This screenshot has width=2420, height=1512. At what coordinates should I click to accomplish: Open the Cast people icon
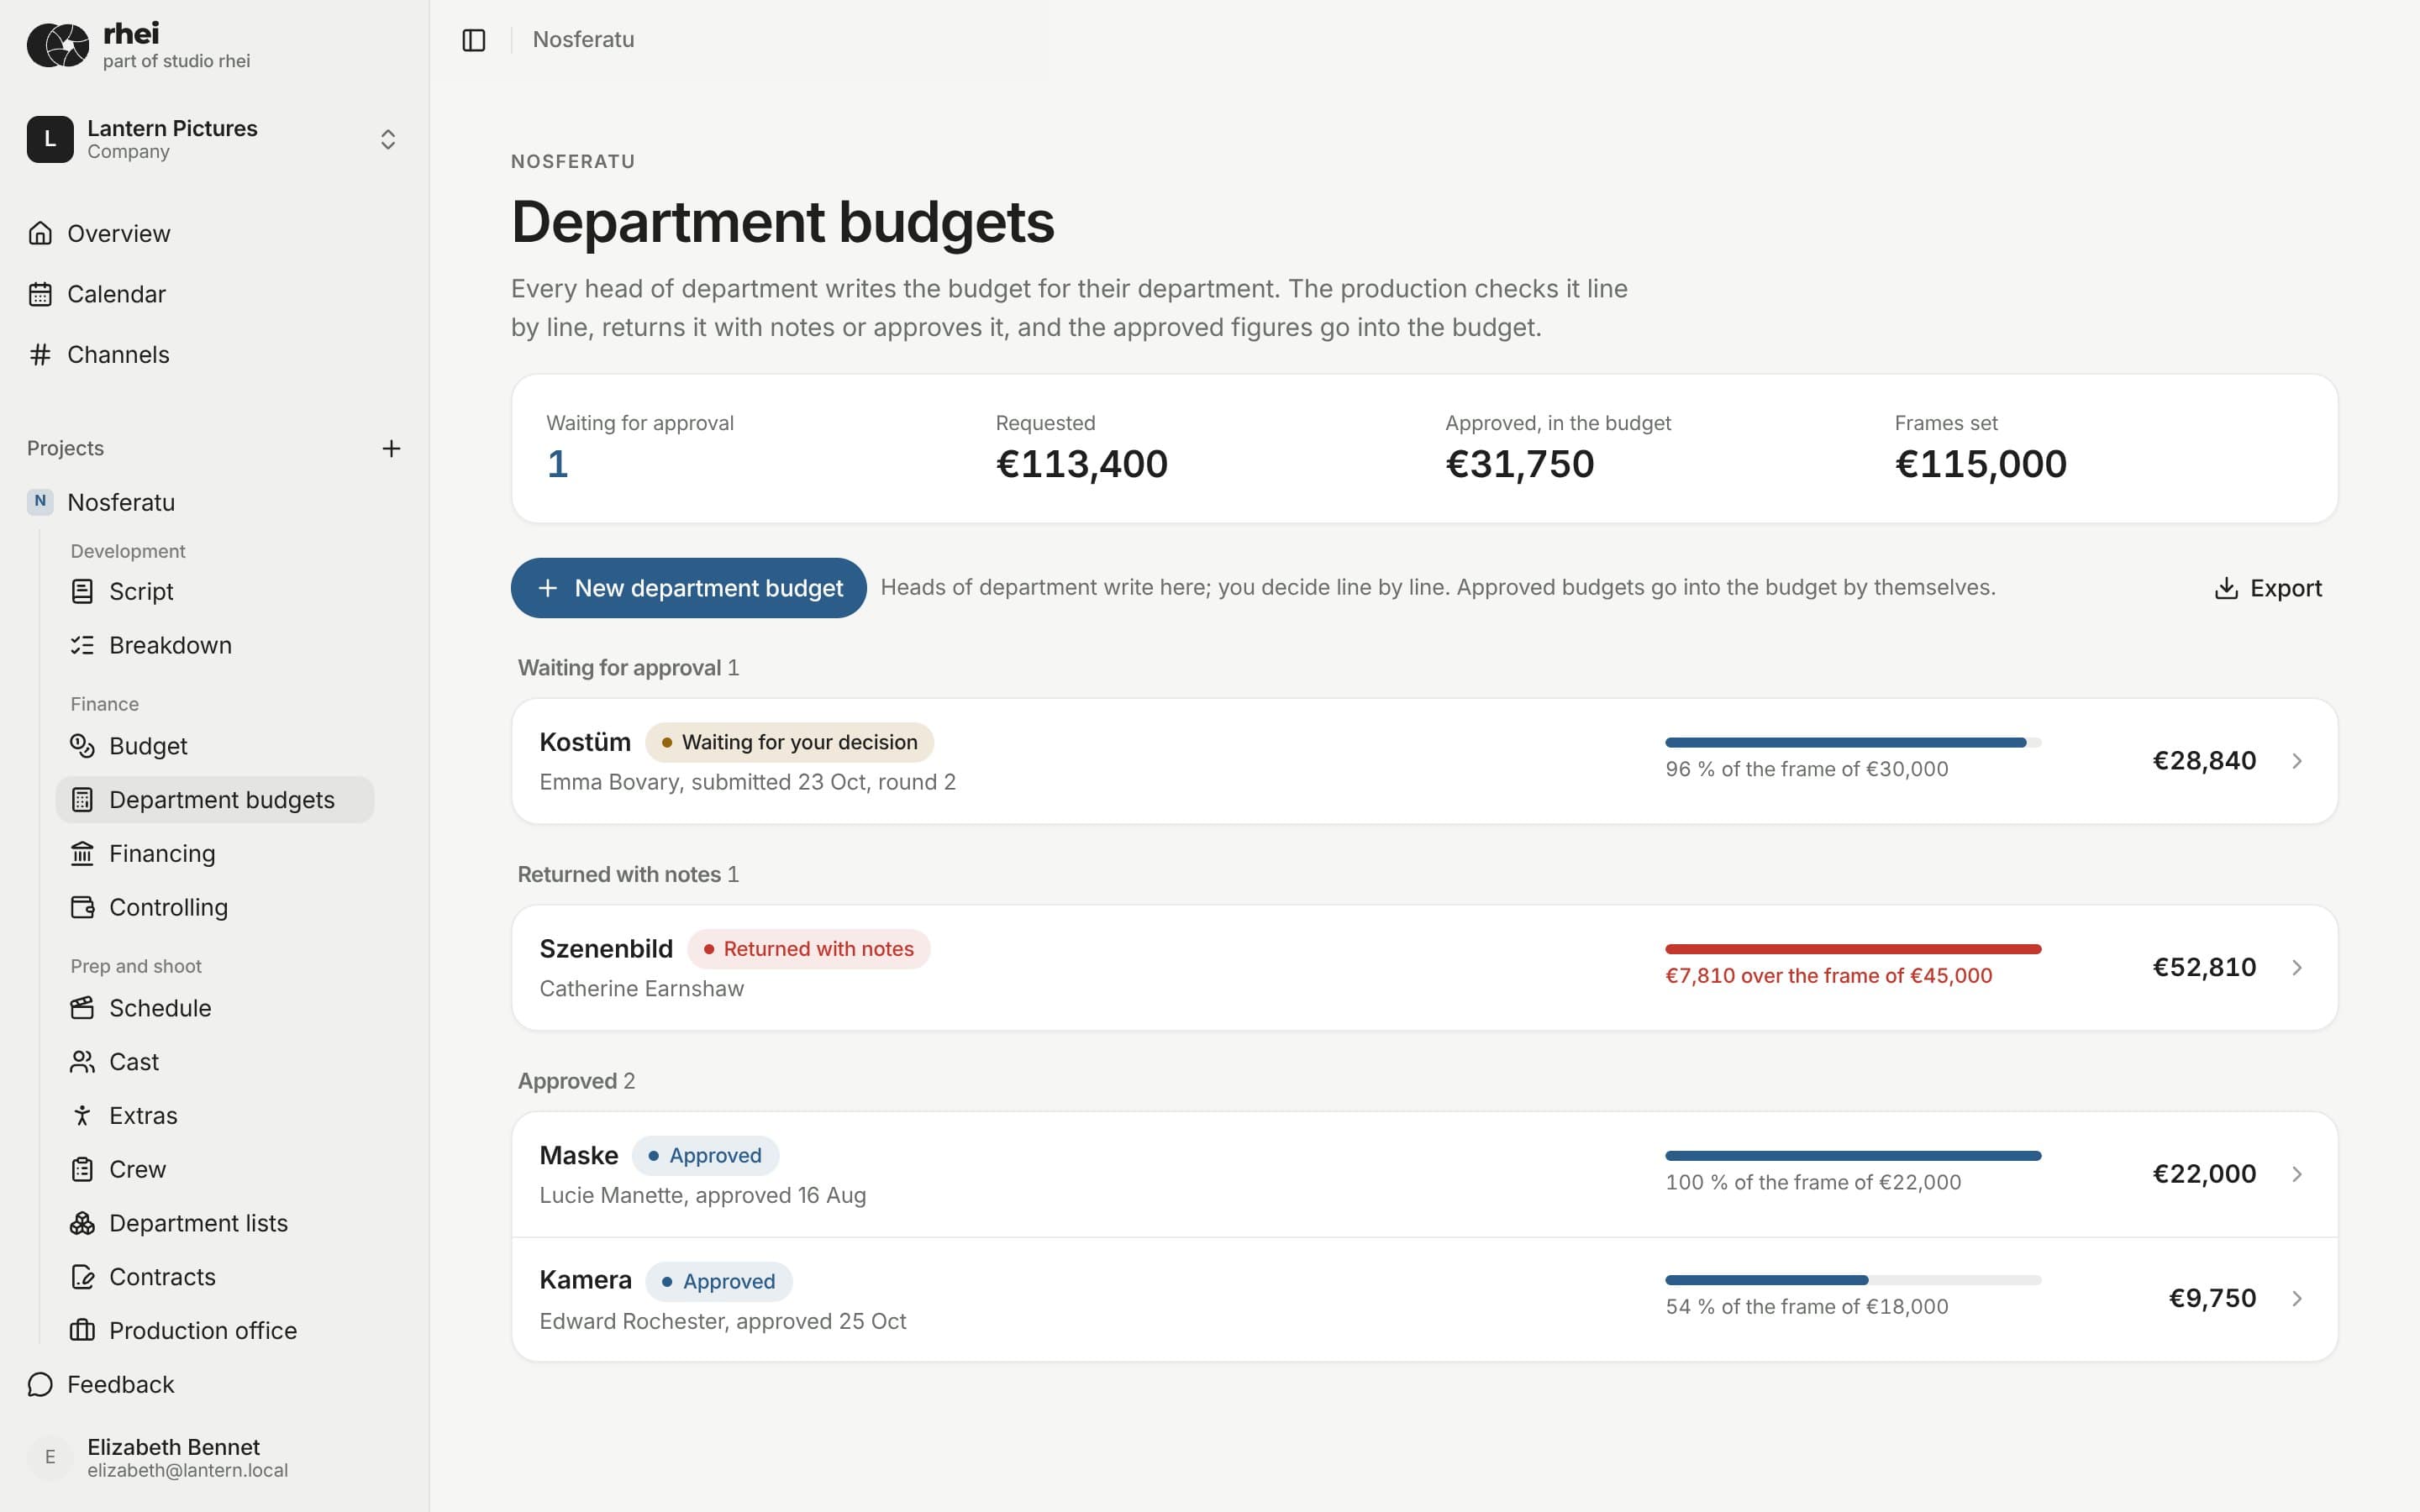pos(82,1062)
